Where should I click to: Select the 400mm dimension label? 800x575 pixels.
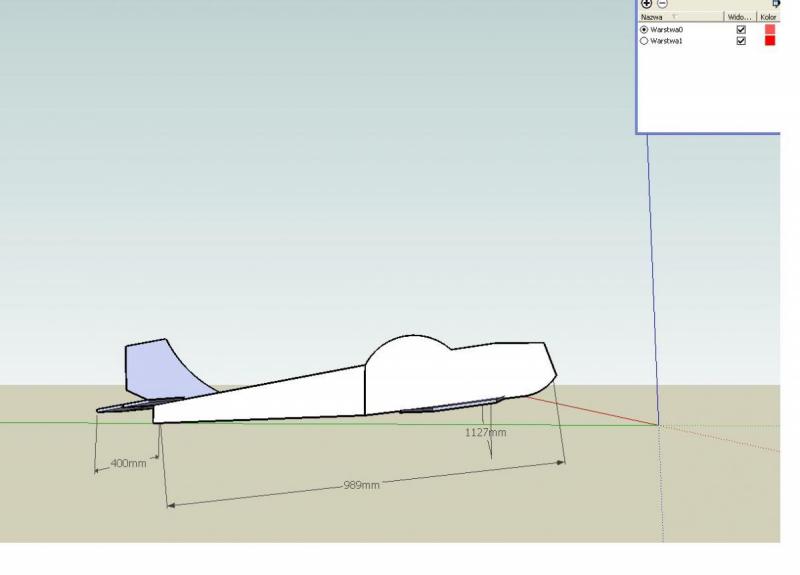pyautogui.click(x=128, y=463)
